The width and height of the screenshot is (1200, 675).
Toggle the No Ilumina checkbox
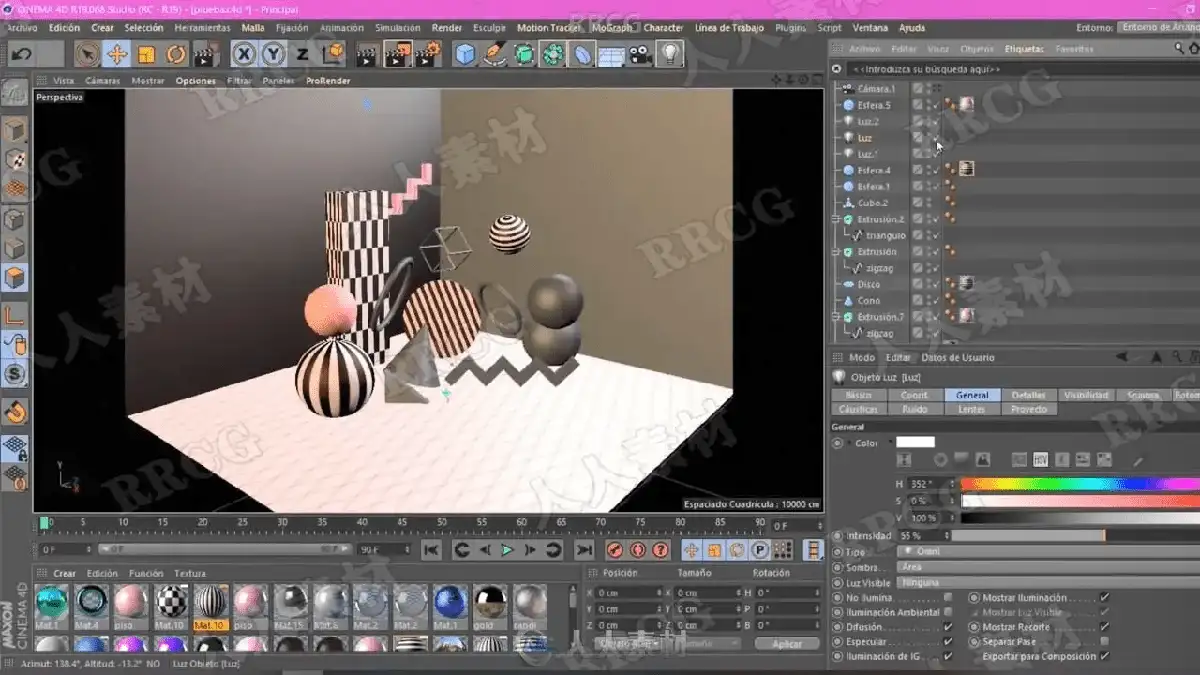948,598
